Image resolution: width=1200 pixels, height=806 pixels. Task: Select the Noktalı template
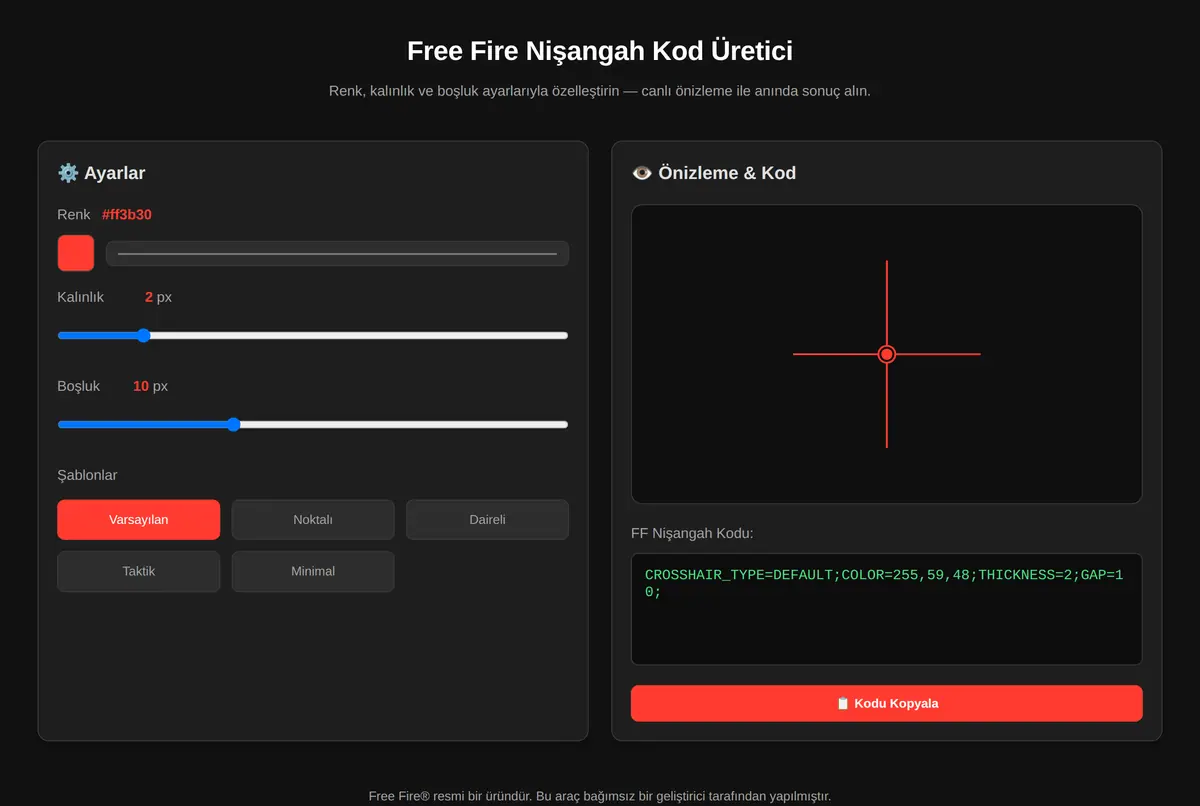point(313,520)
